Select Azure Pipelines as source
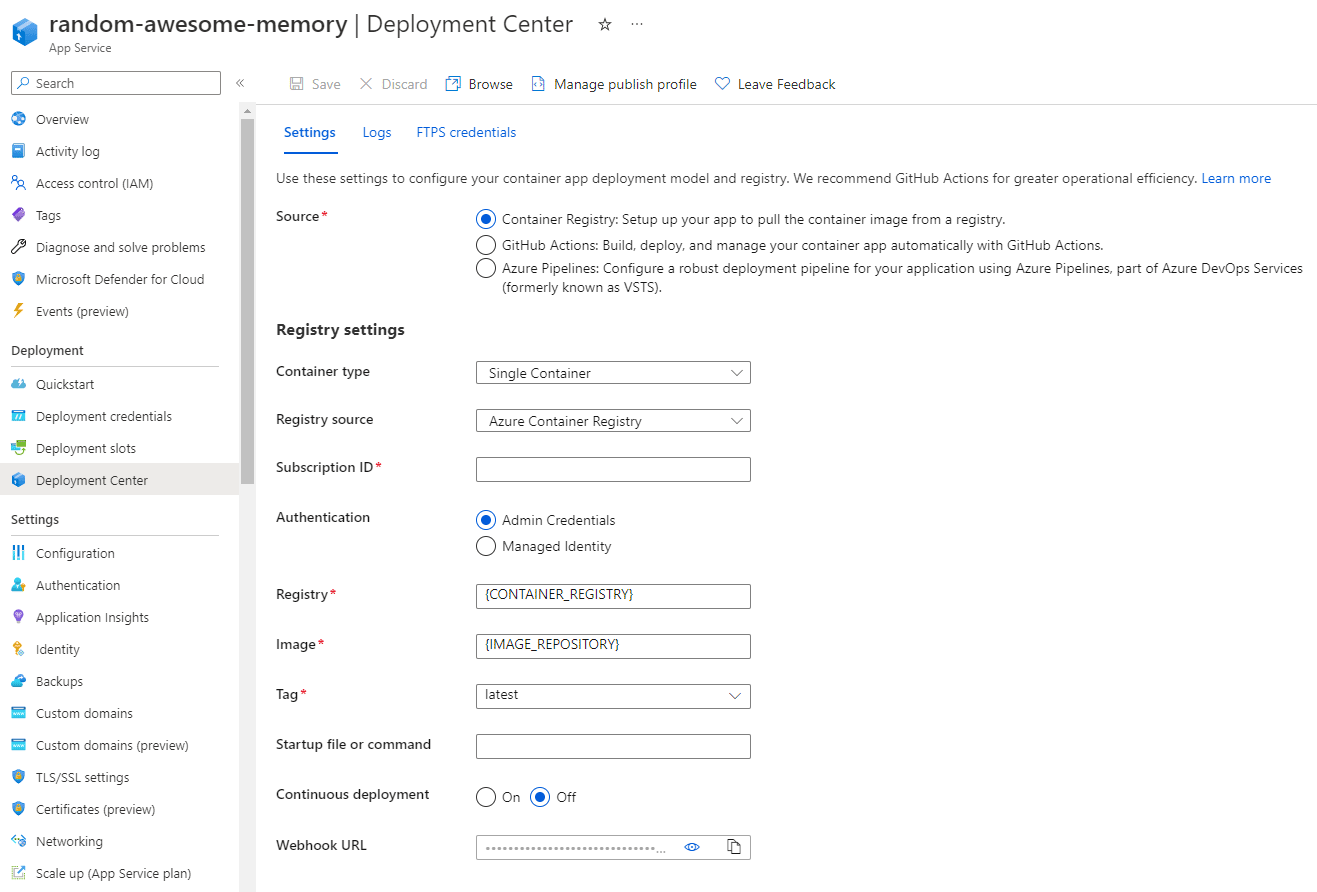 [x=486, y=268]
